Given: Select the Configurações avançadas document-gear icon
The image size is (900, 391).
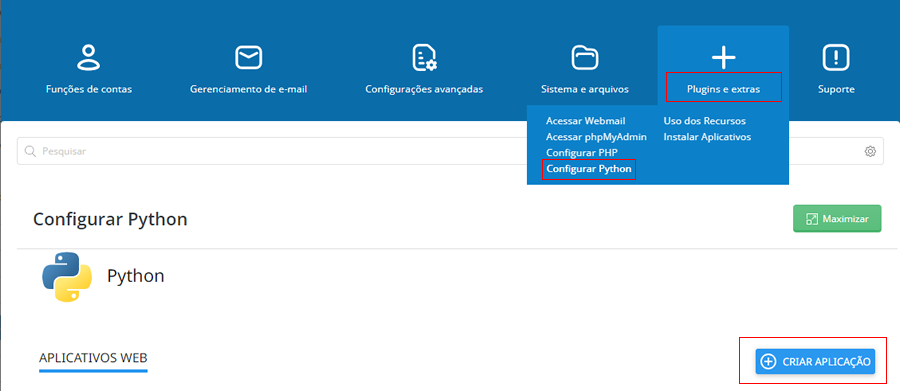Looking at the screenshot, I should [424, 57].
